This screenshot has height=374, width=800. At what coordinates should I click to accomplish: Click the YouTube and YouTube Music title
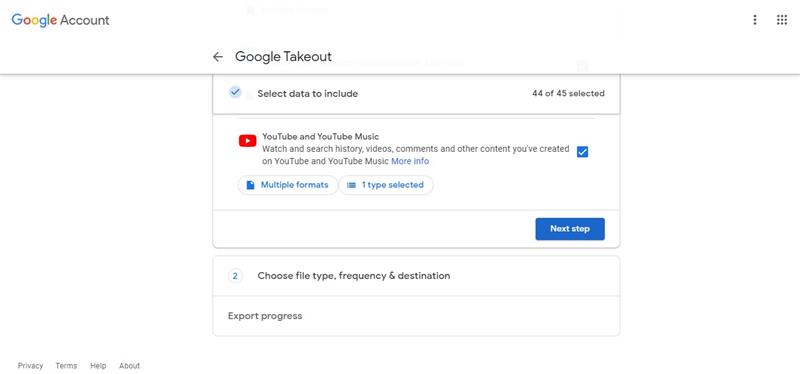320,137
